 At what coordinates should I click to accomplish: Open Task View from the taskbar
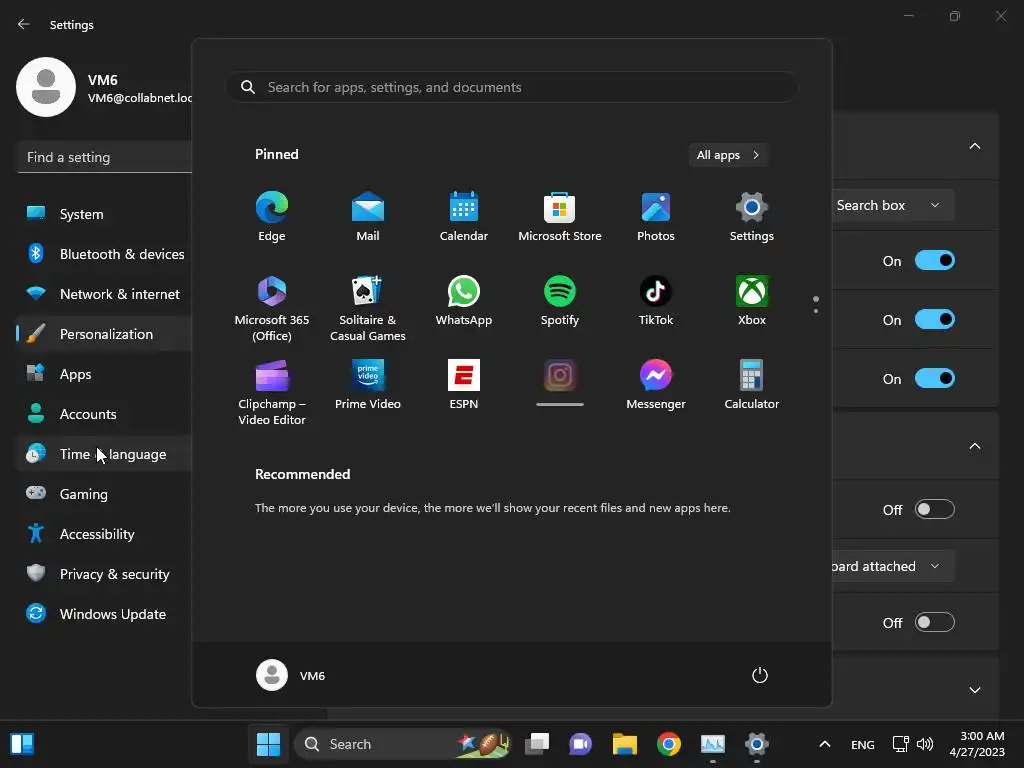coord(537,744)
